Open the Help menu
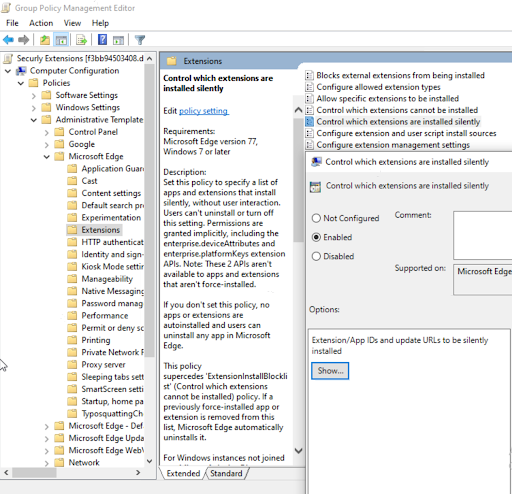Viewport: 512px width, 494px height. coord(100,23)
